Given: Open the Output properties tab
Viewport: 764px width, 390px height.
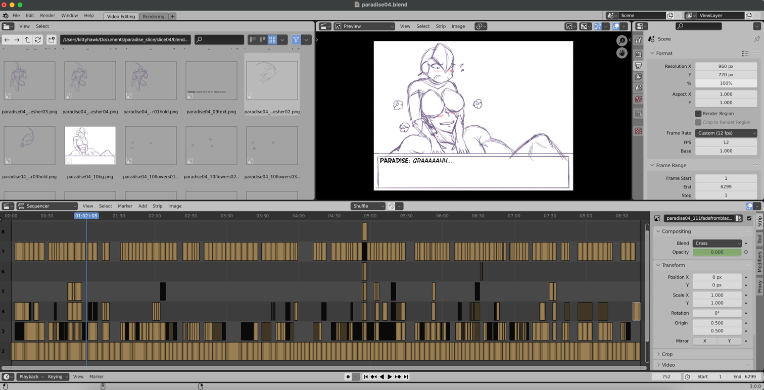Looking at the screenshot, I should [x=639, y=65].
